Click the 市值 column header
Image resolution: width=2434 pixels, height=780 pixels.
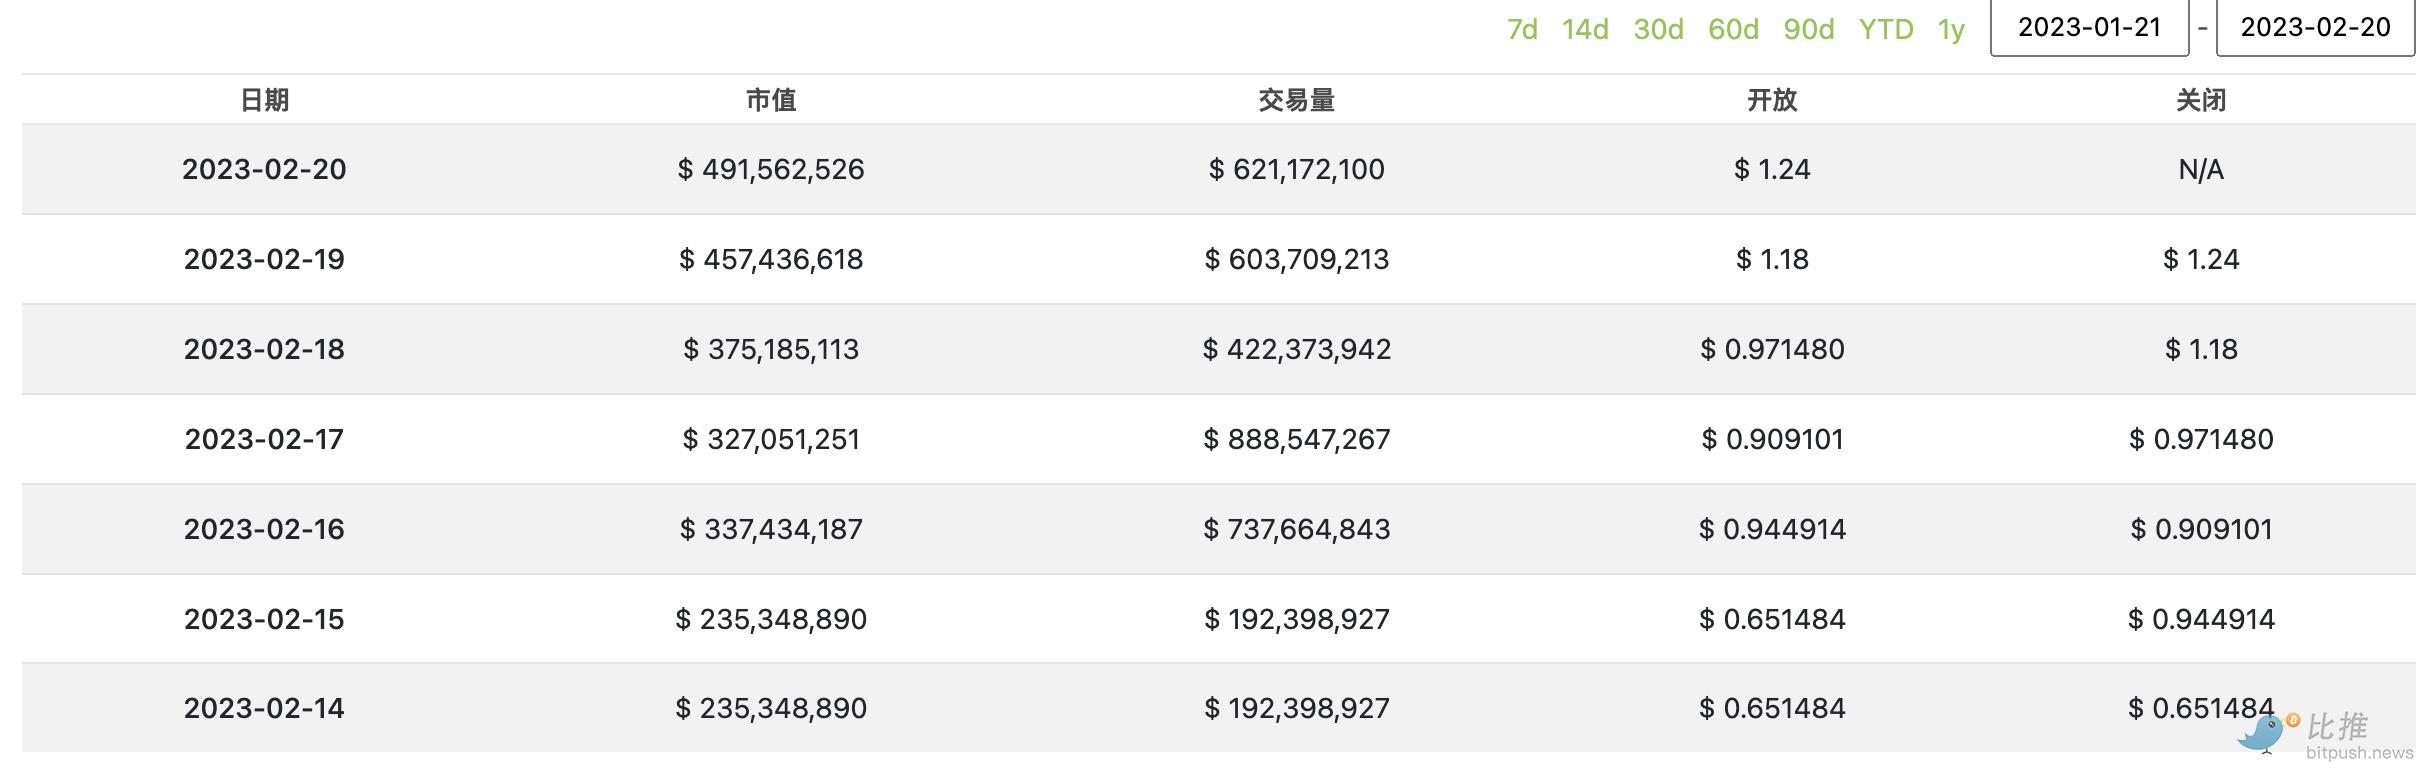click(770, 100)
